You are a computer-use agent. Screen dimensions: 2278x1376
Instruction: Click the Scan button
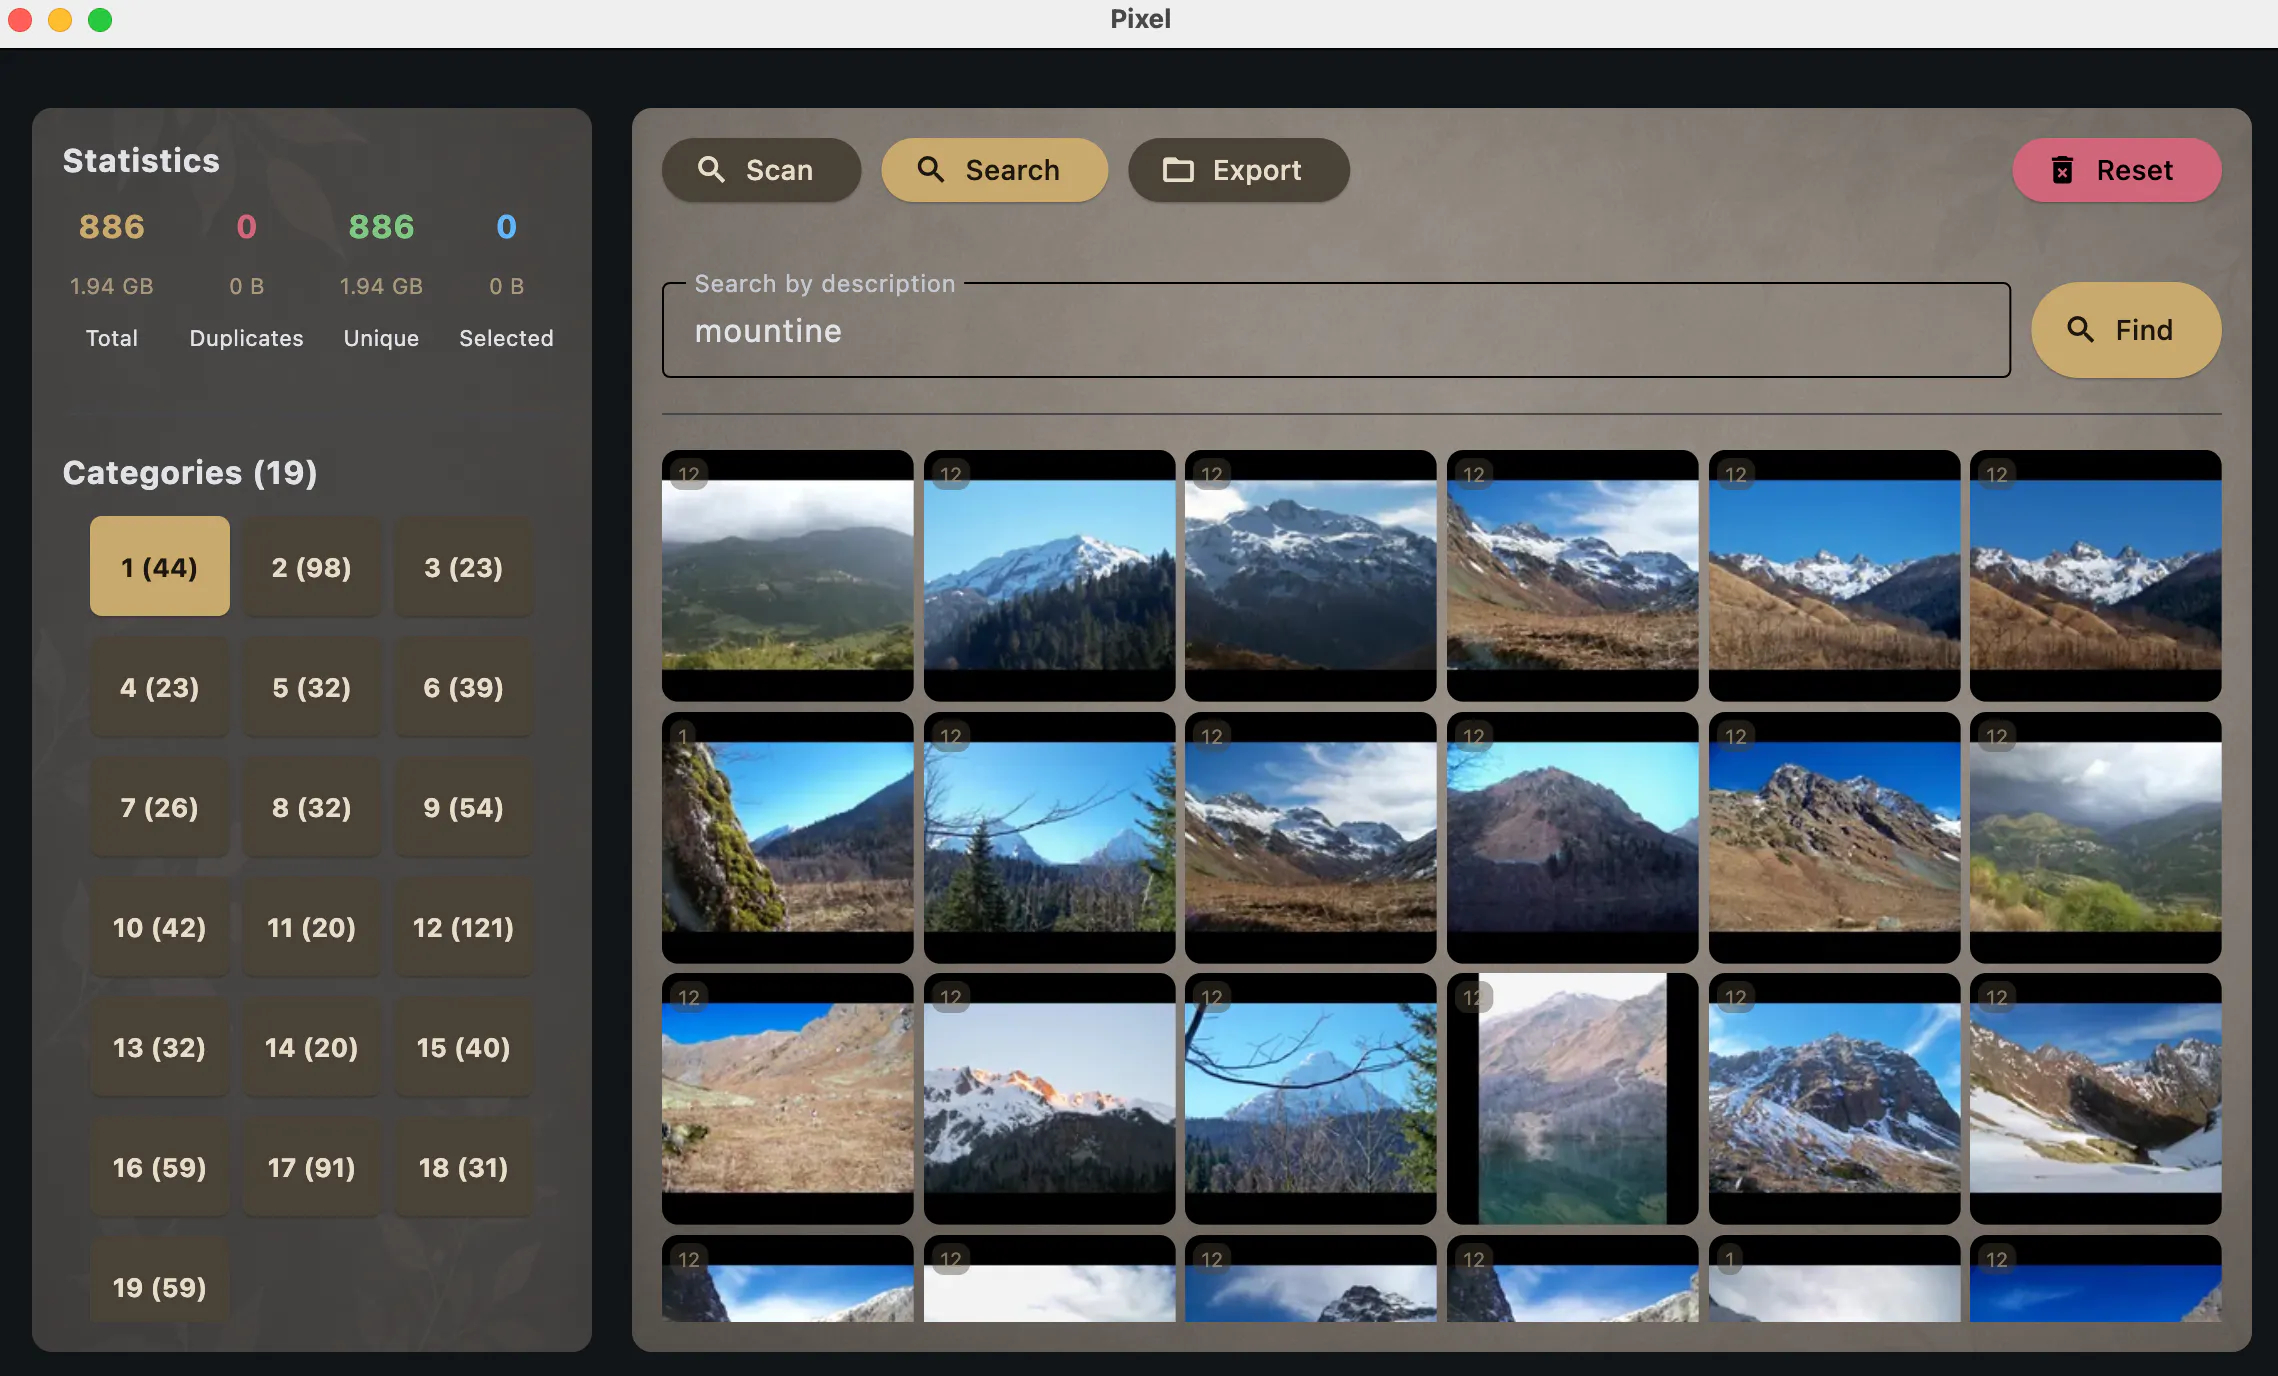pos(761,170)
